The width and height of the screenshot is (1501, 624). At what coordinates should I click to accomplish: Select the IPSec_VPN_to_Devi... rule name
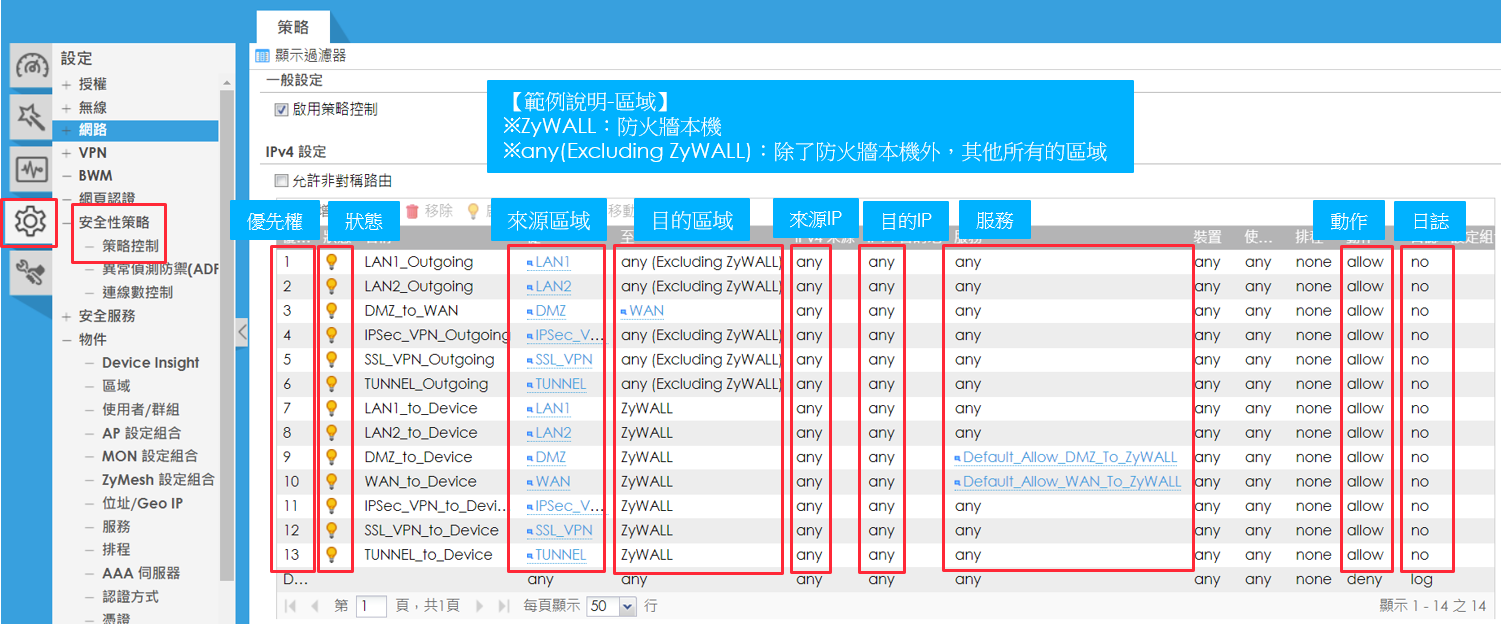click(x=436, y=506)
